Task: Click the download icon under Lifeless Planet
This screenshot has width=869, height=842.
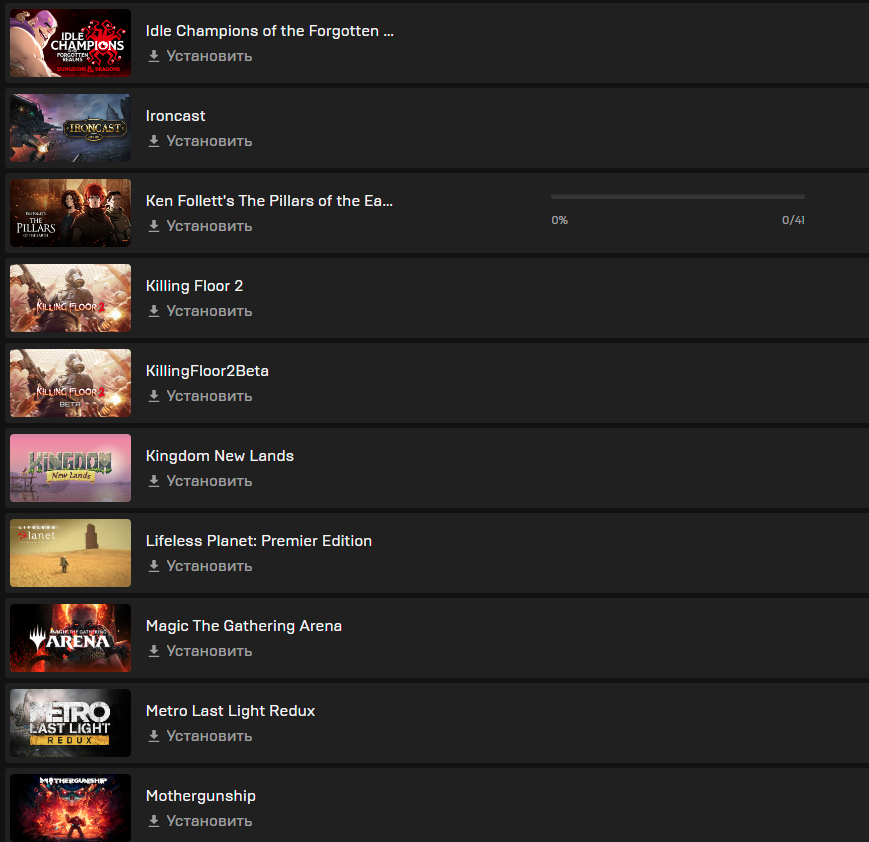Action: pyautogui.click(x=154, y=566)
